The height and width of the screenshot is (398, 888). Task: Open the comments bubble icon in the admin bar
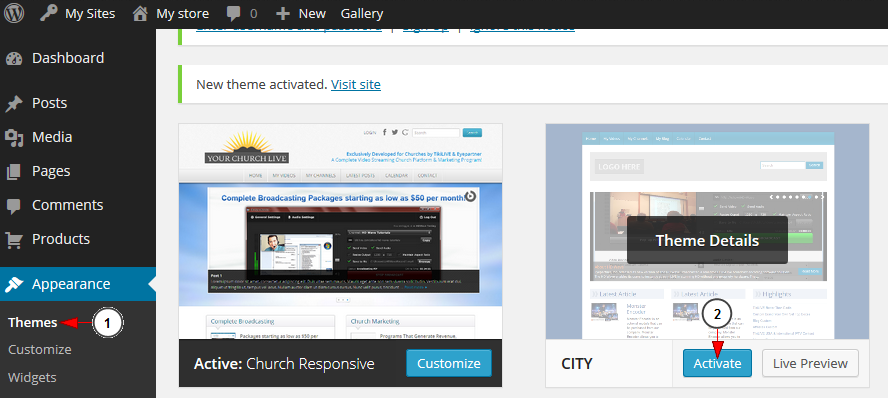(x=233, y=14)
